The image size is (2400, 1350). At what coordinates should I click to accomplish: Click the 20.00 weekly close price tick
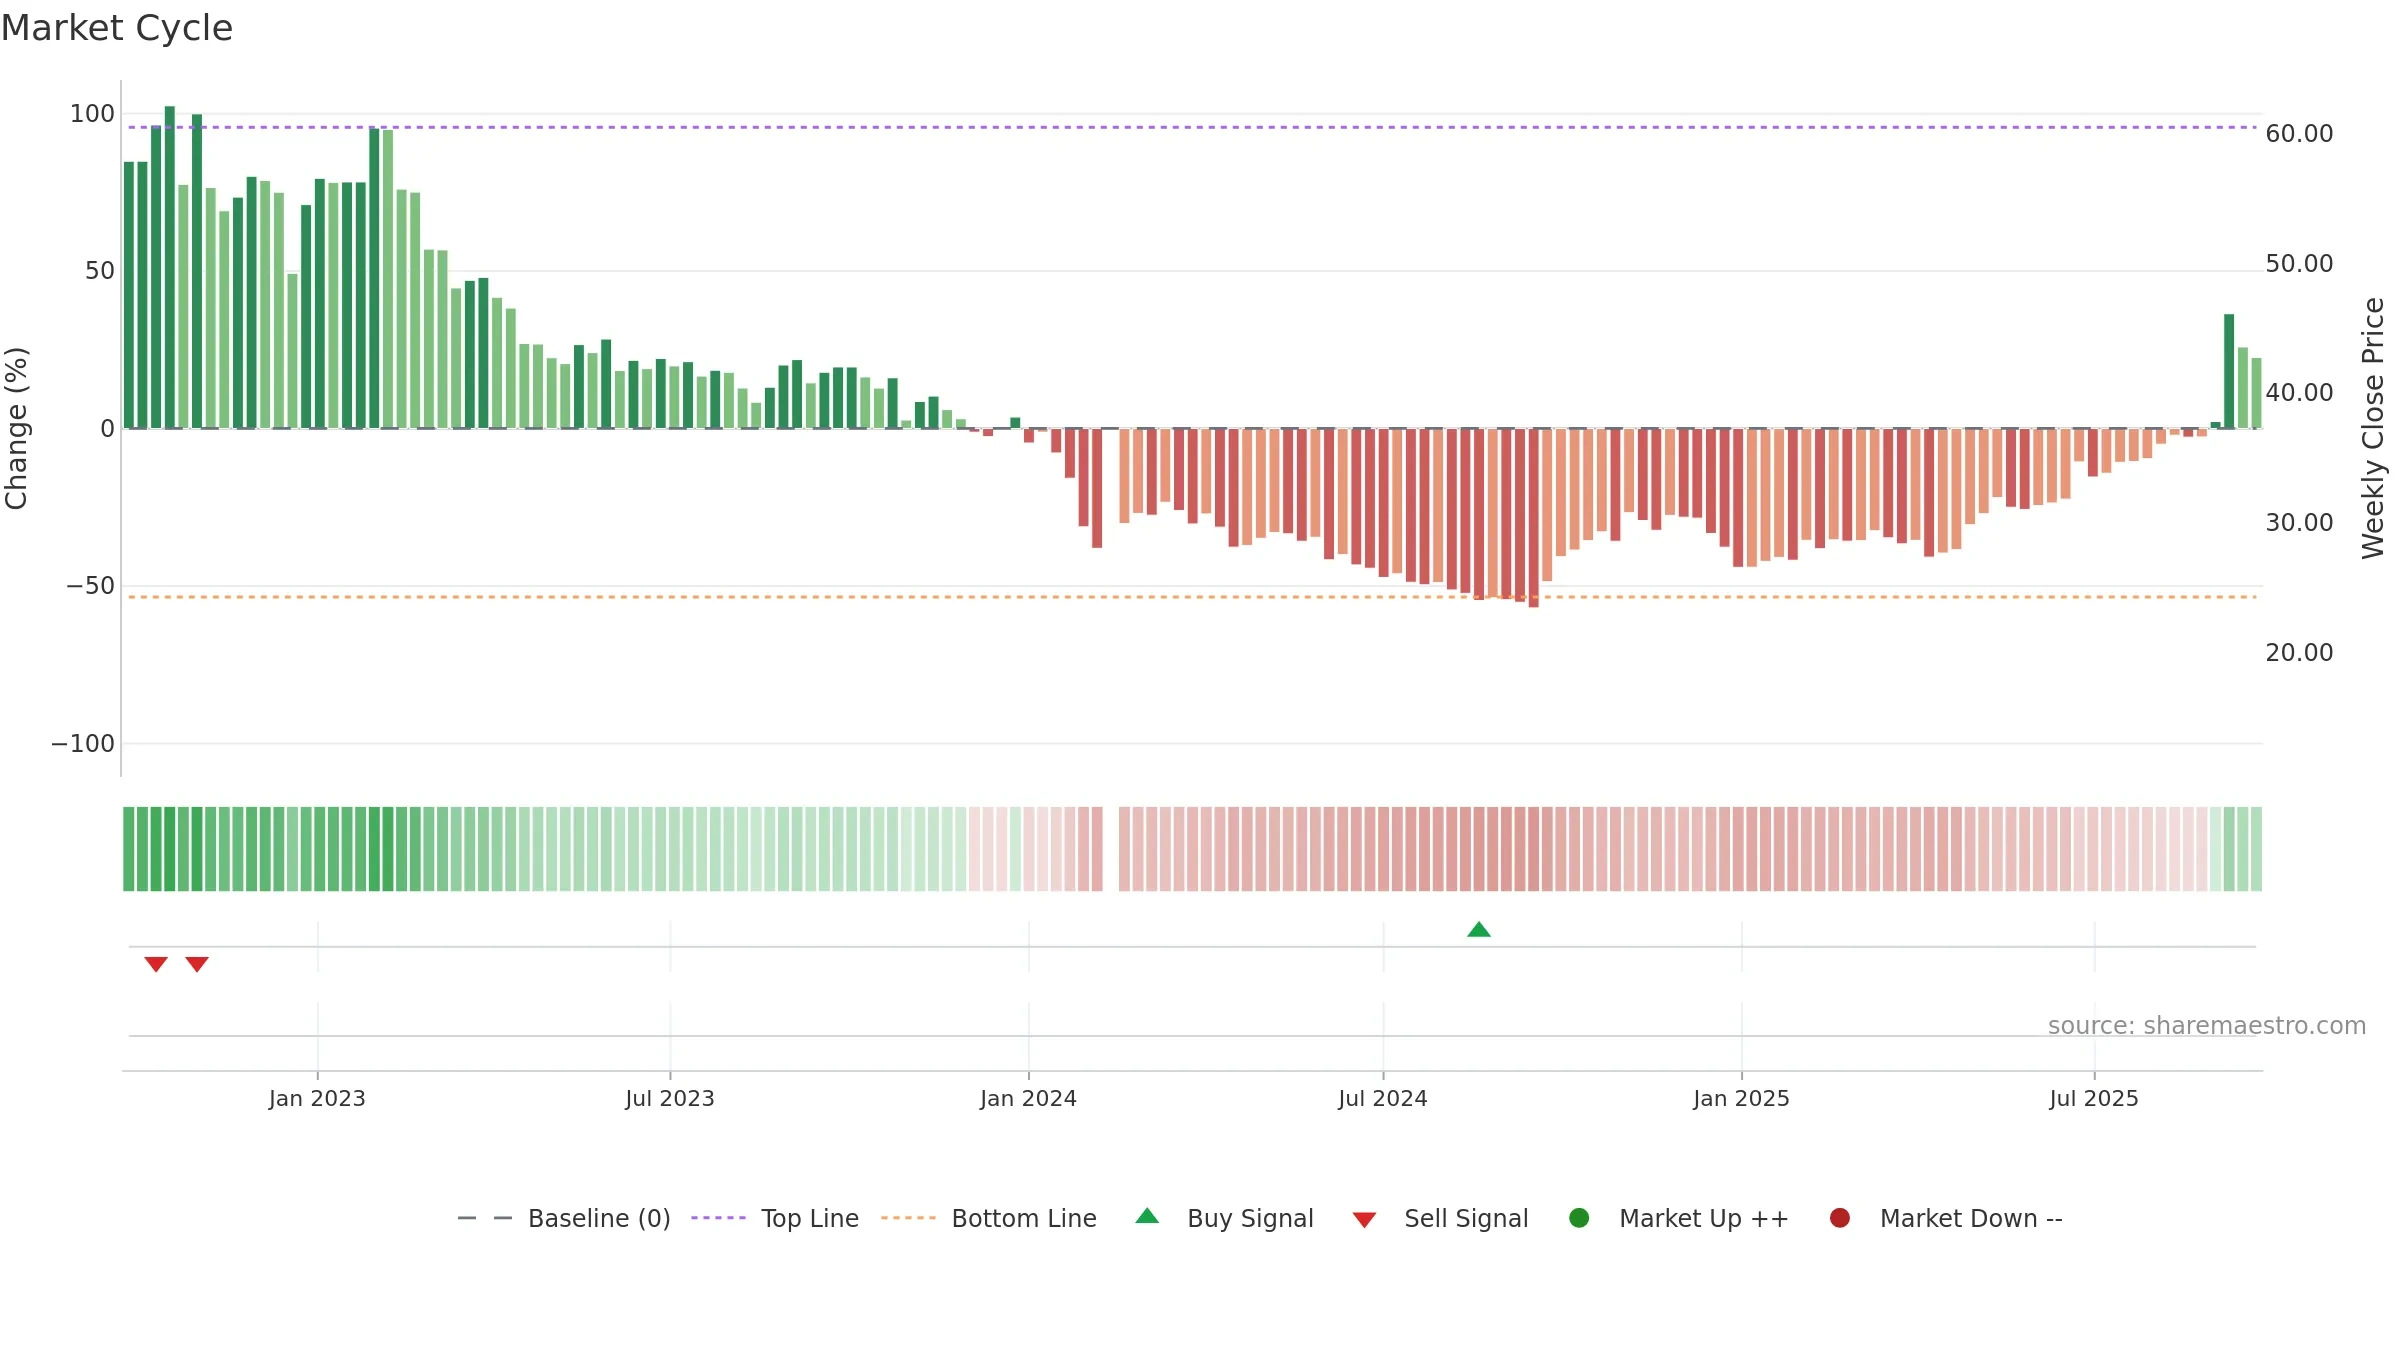point(2299,653)
